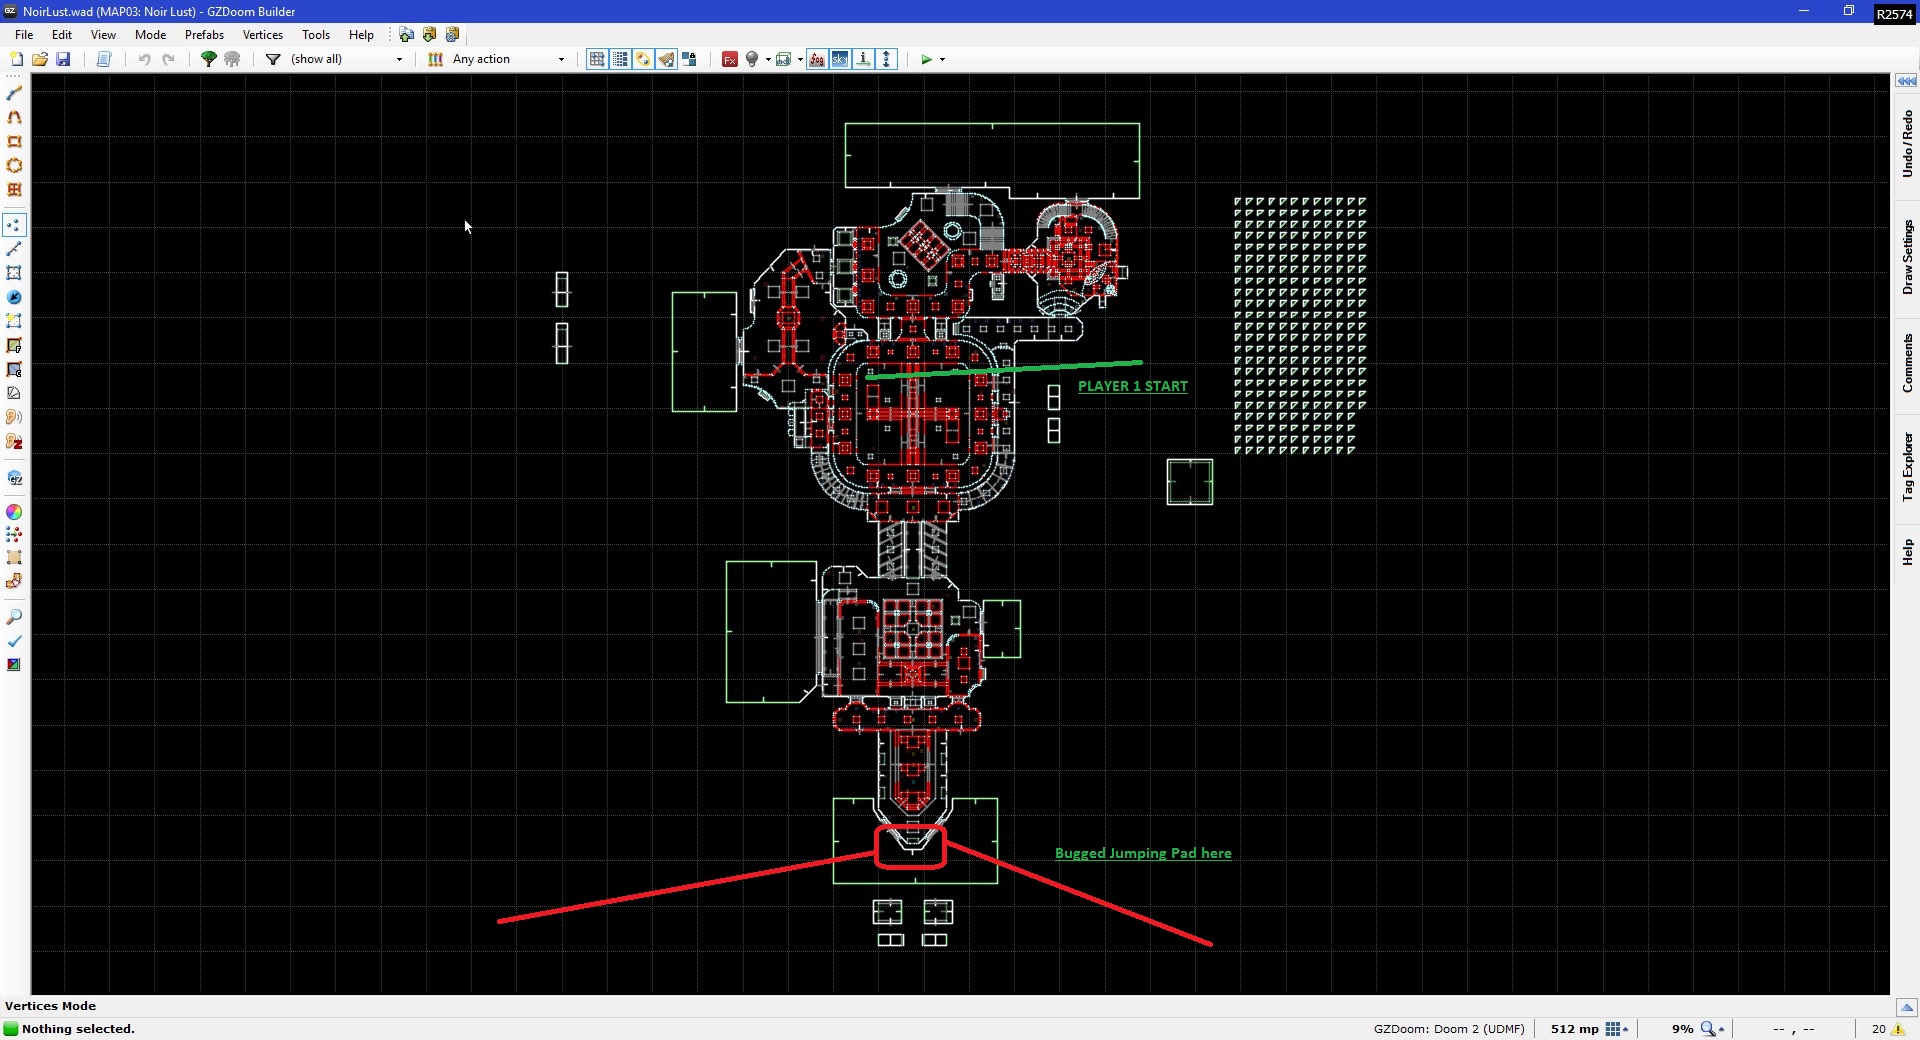This screenshot has height=1040, width=1920.
Task: Switch to Vertices mode in left toolbar
Action: (x=14, y=225)
